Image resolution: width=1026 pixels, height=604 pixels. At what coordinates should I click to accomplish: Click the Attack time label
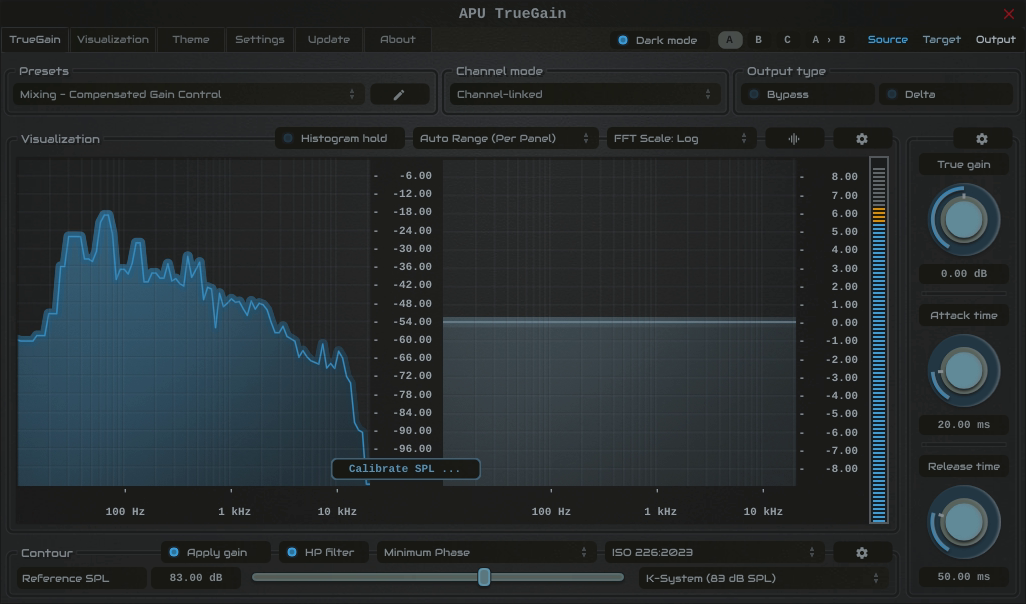(x=963, y=316)
